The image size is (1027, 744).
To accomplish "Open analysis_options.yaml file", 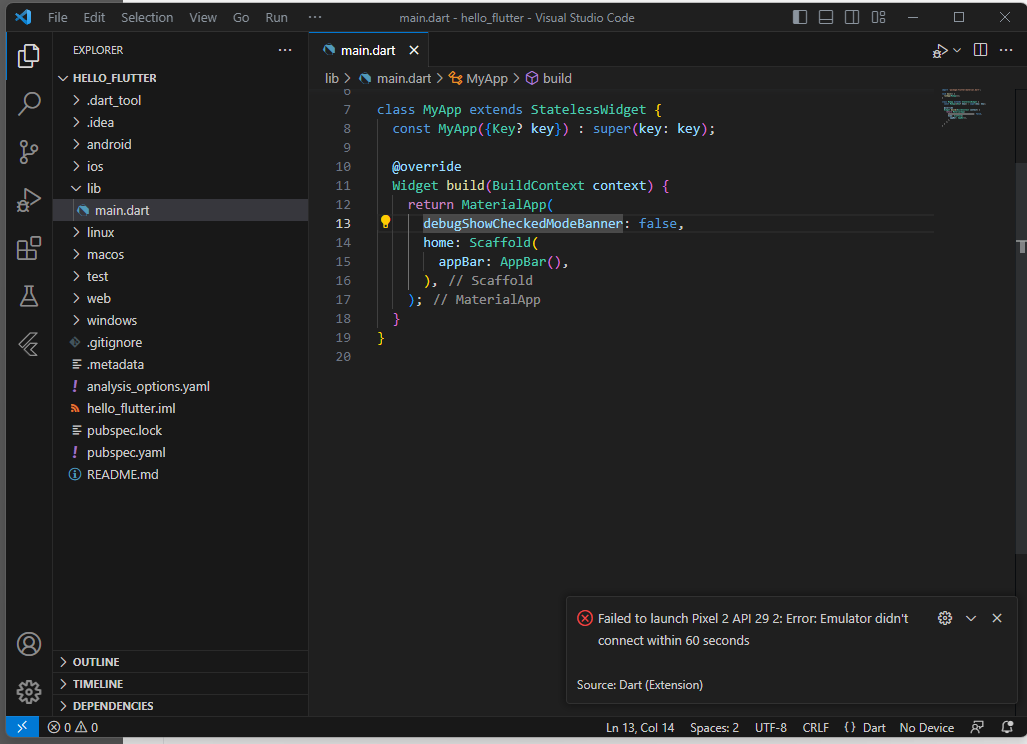I will (180, 386).
